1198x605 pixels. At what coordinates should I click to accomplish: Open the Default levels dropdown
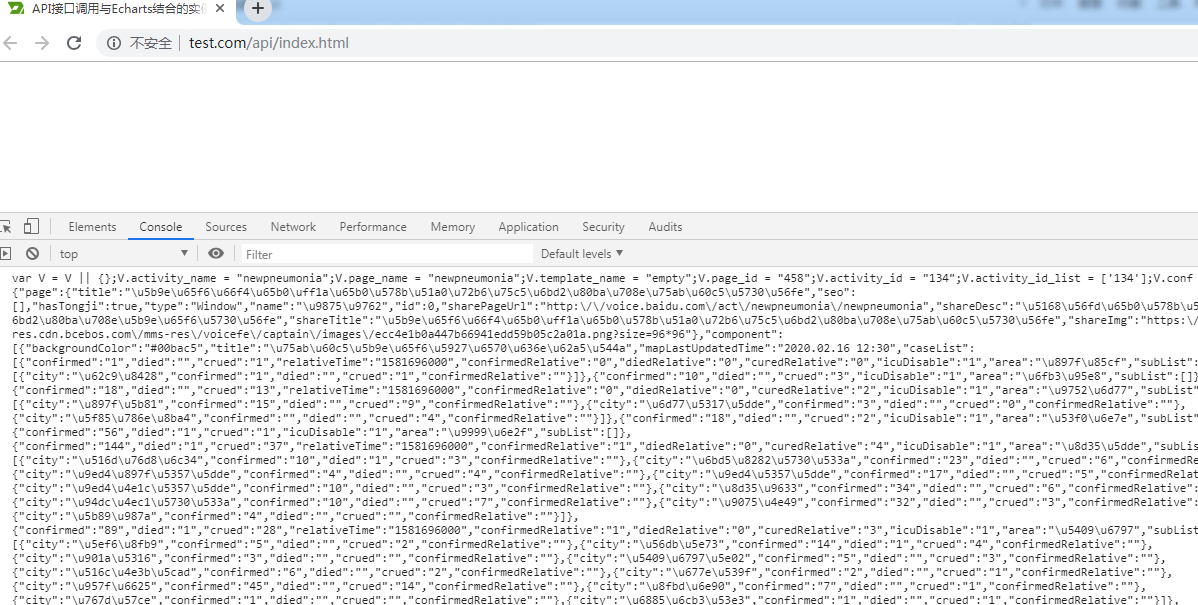[x=582, y=254]
